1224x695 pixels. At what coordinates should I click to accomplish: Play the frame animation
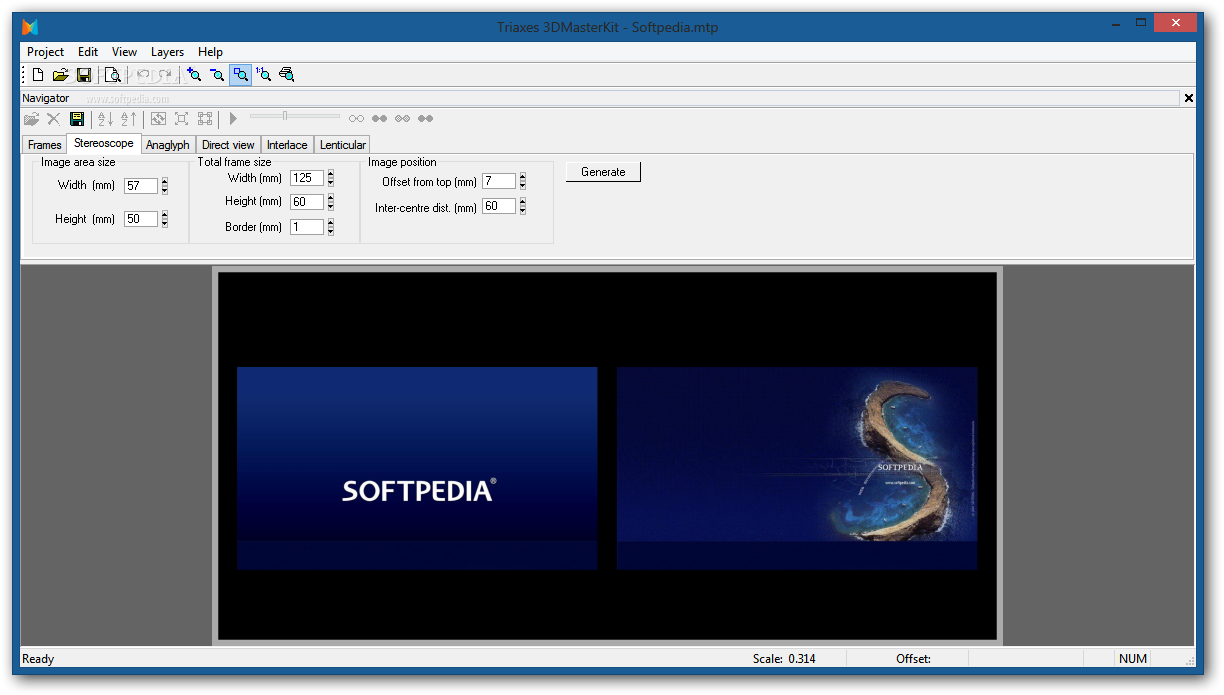tap(233, 119)
